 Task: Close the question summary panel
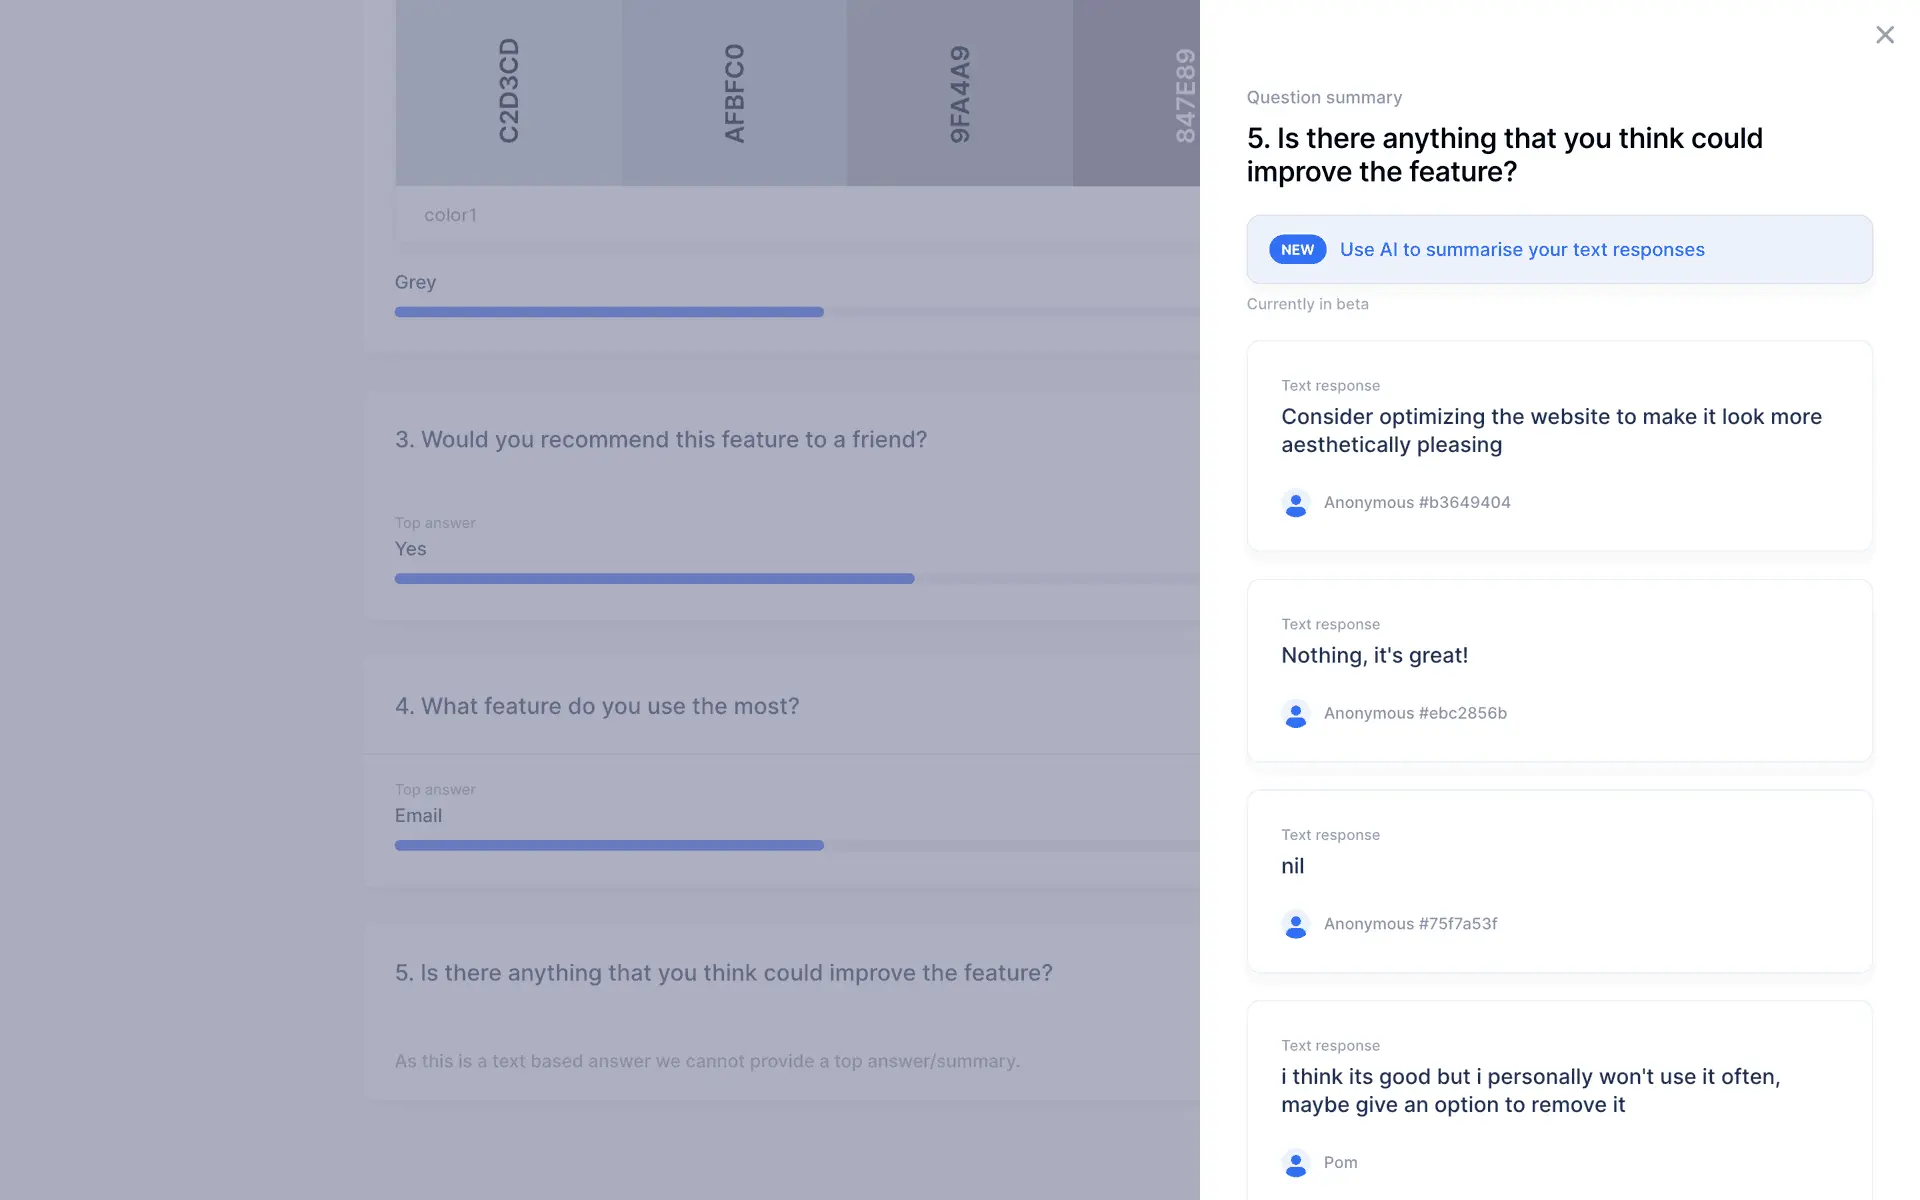[x=1884, y=35]
